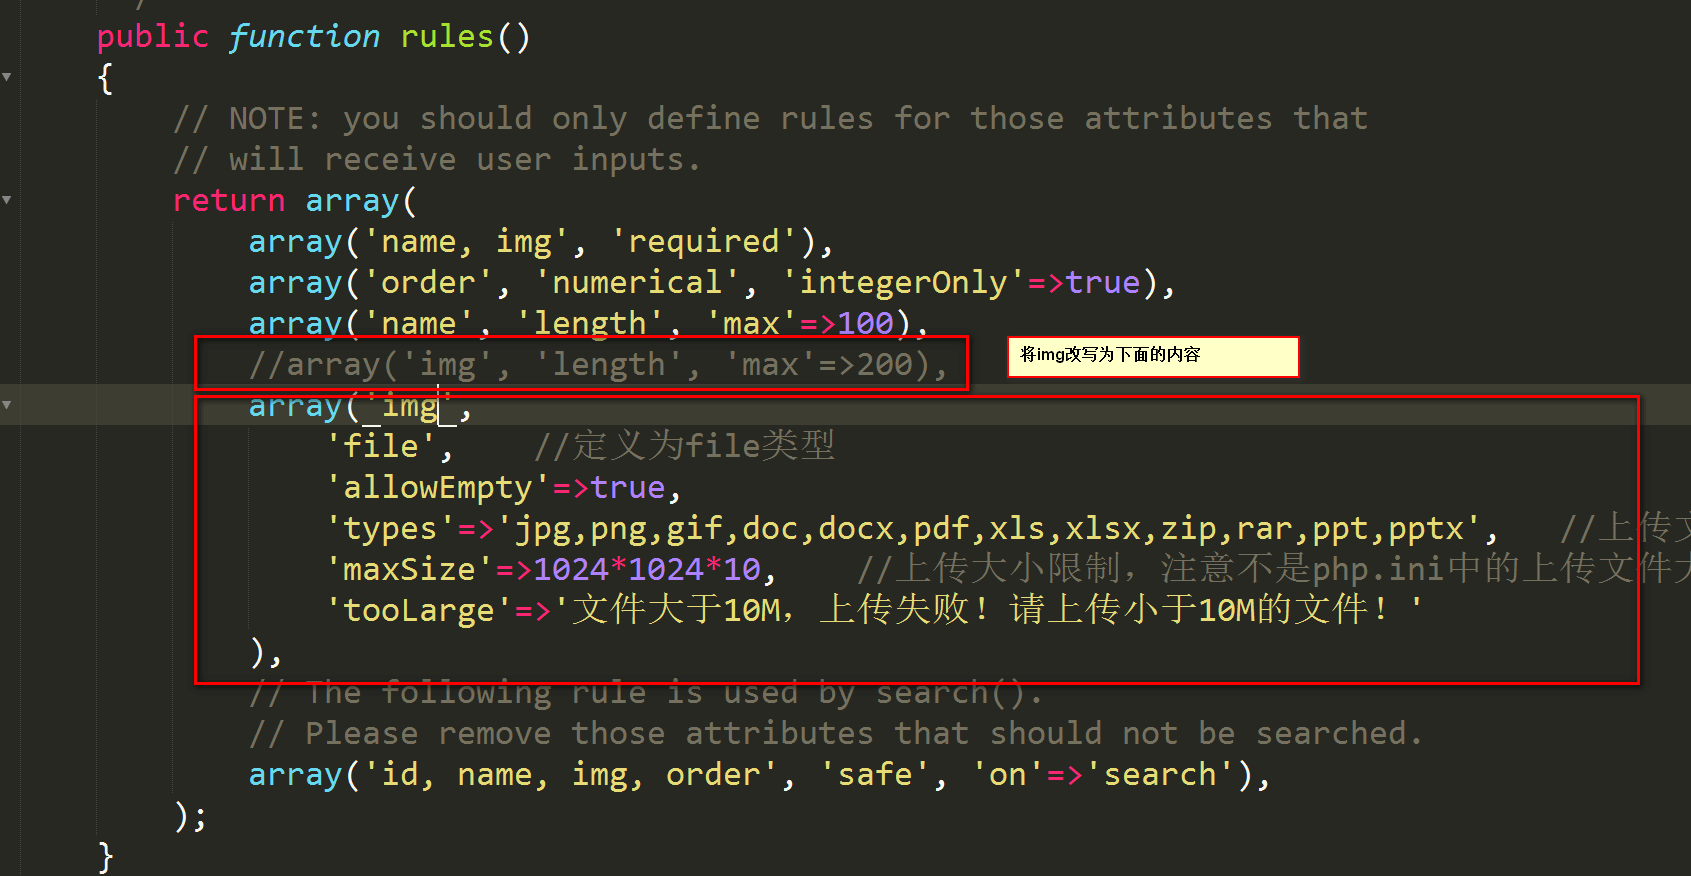
Task: Click 'true' after 'allowEmpty'=>
Action: tap(628, 488)
